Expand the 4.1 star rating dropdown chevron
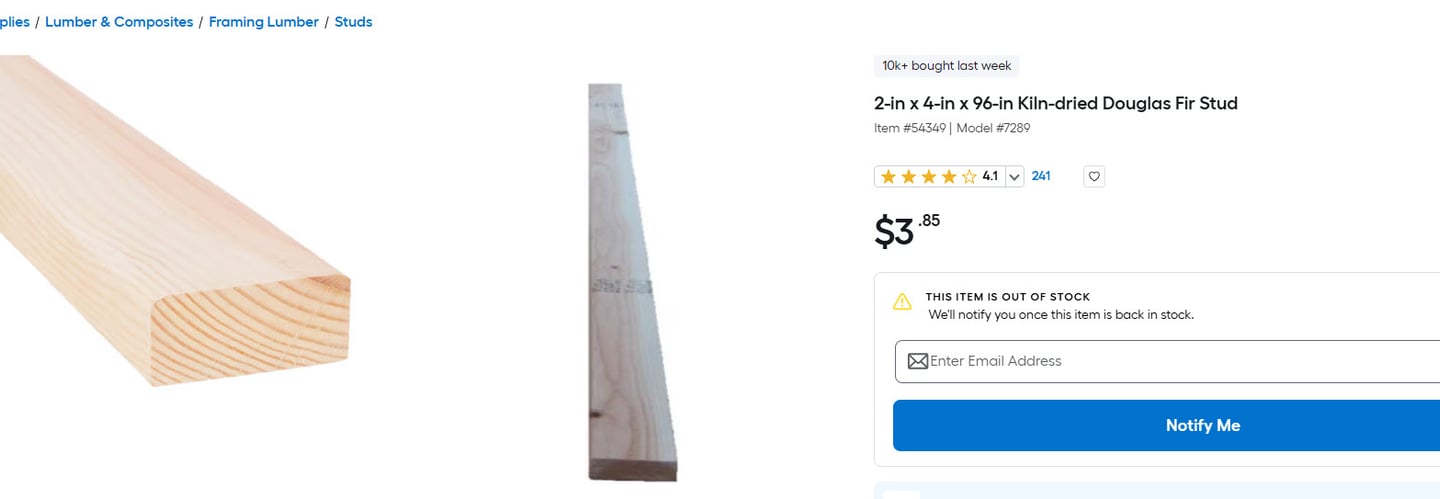This screenshot has width=1440, height=499. click(1014, 177)
